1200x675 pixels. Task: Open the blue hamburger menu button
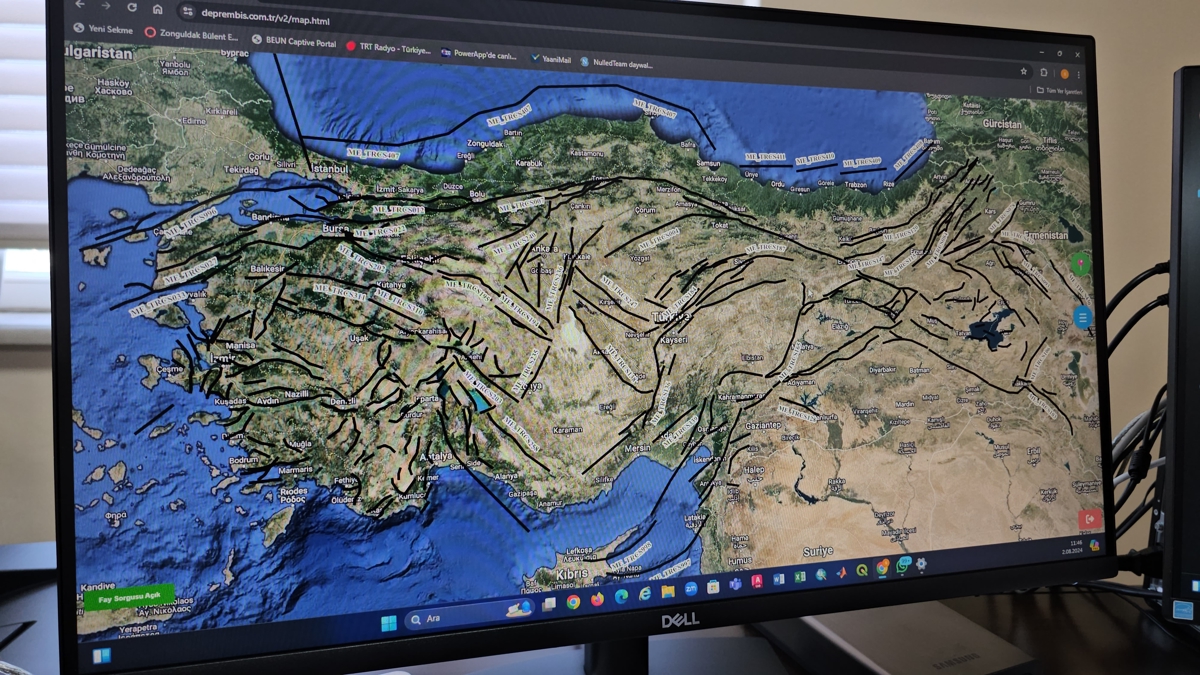click(1082, 317)
